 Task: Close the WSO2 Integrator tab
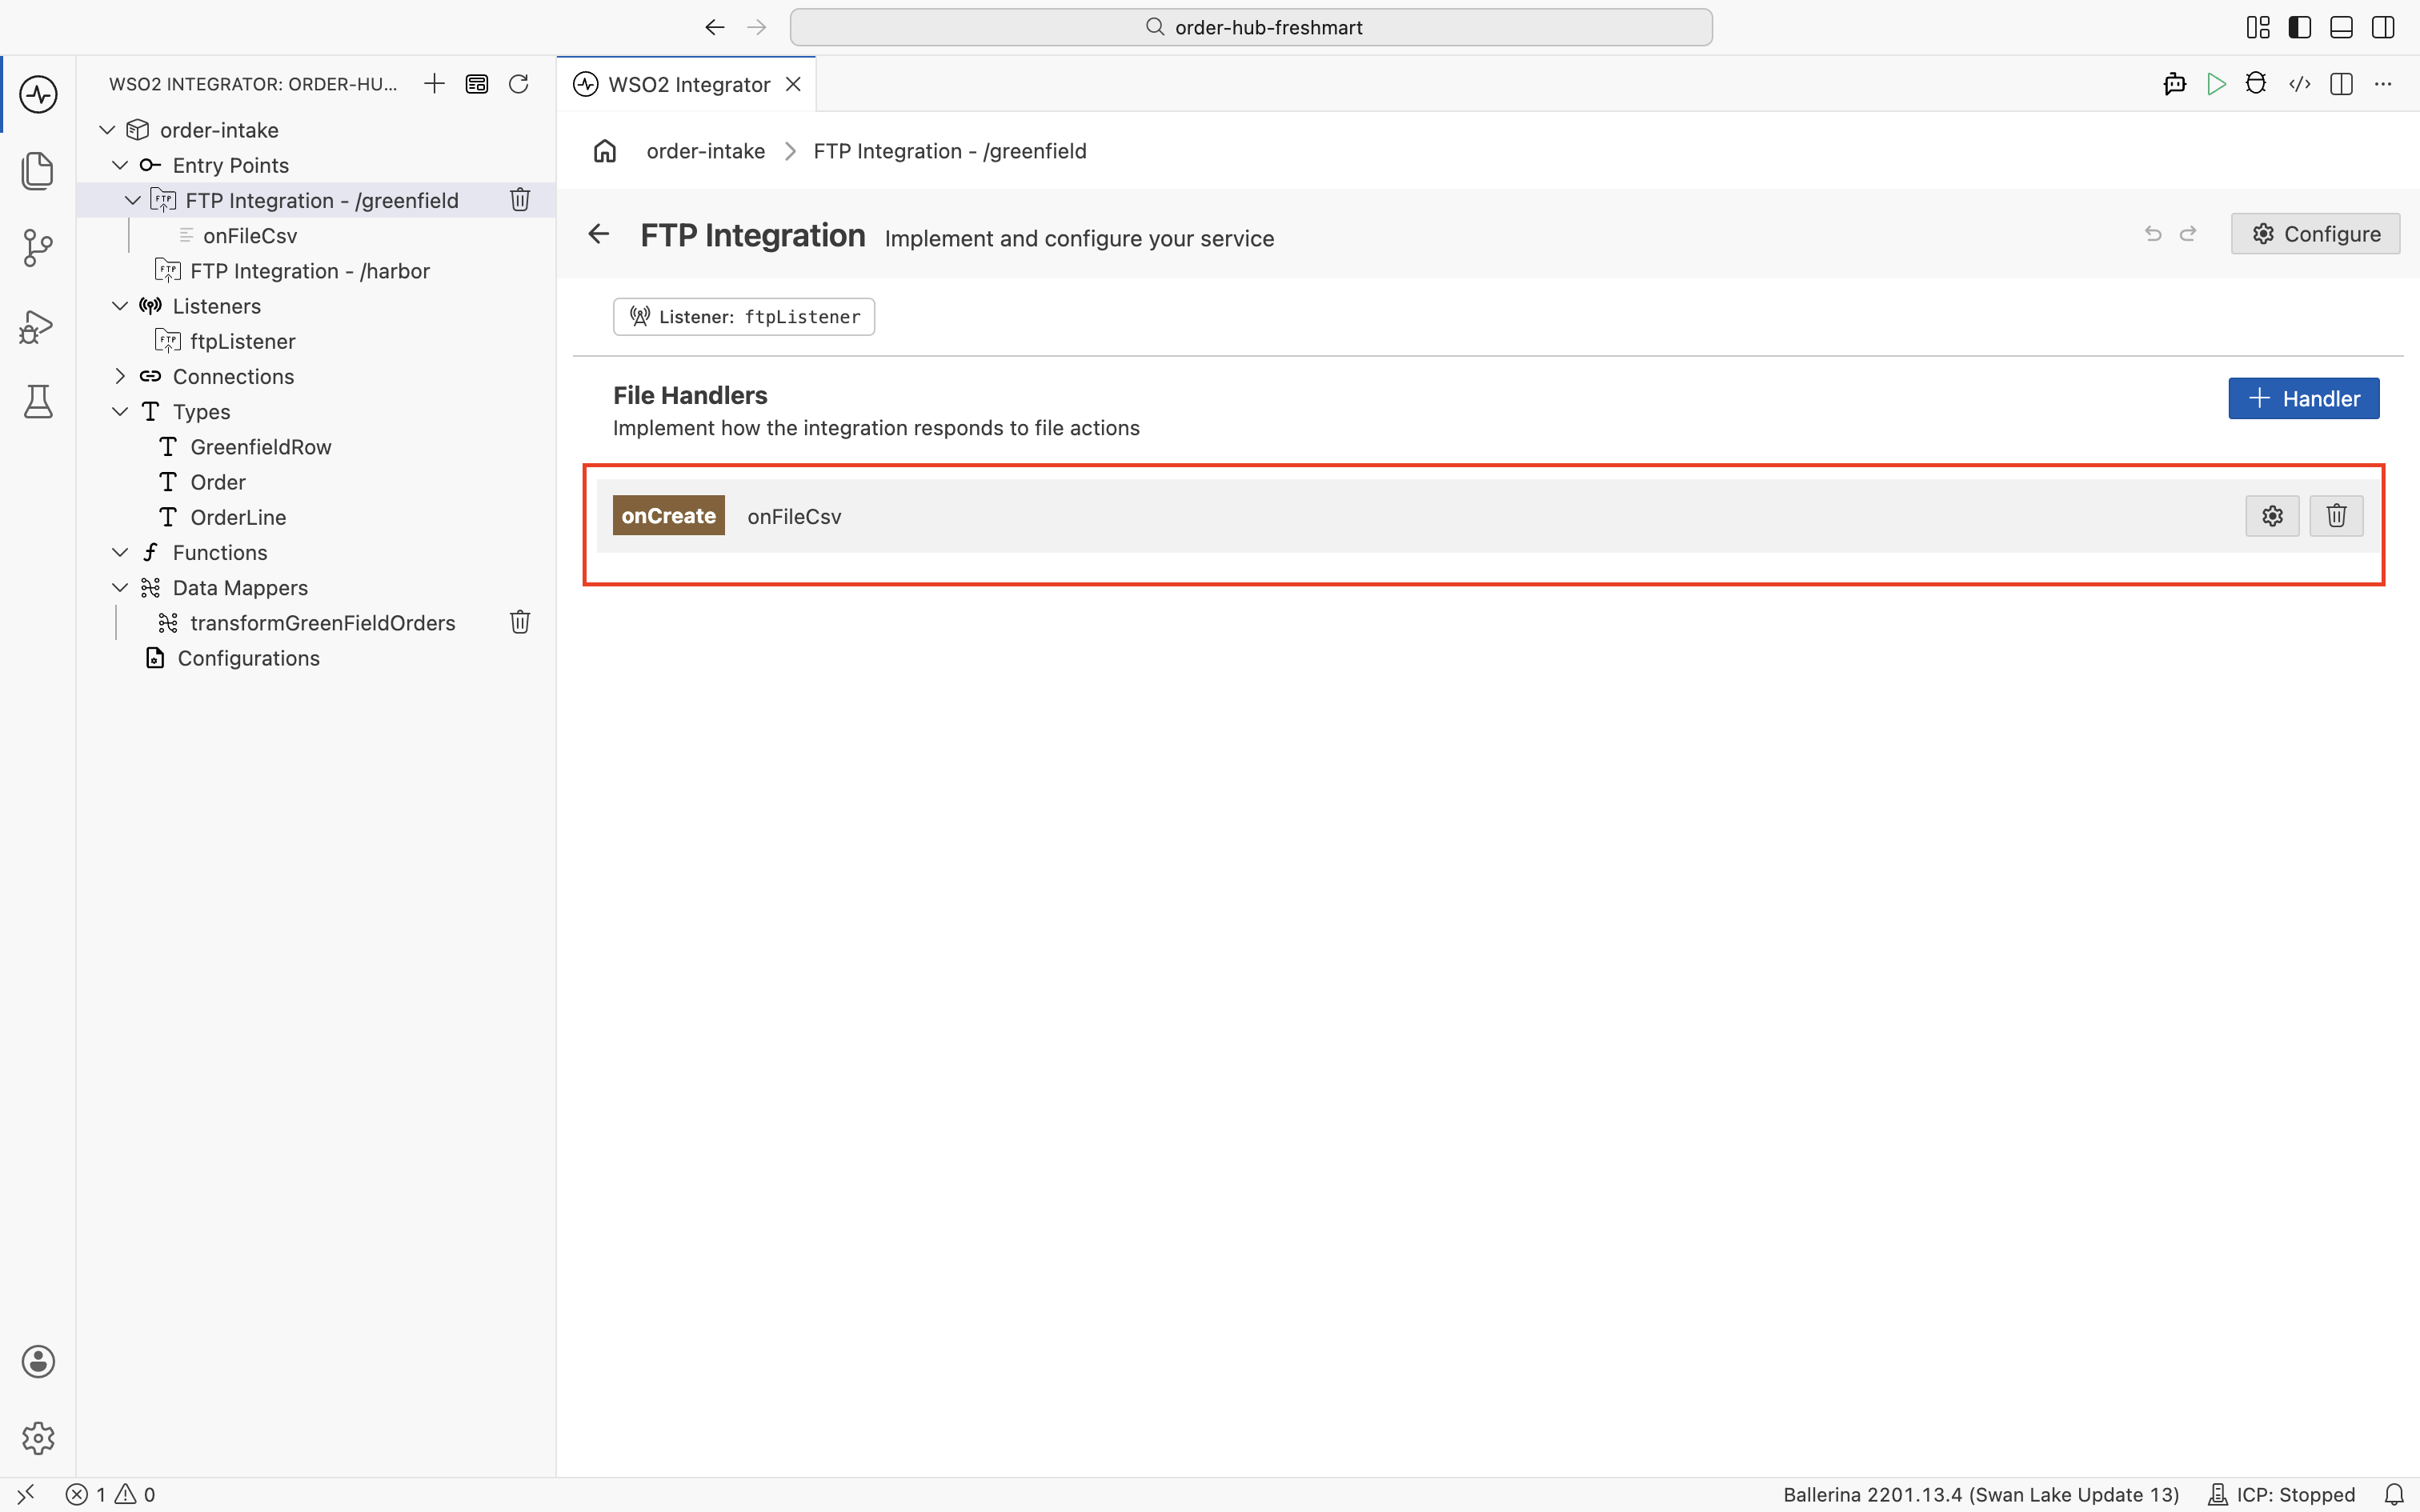[x=793, y=84]
